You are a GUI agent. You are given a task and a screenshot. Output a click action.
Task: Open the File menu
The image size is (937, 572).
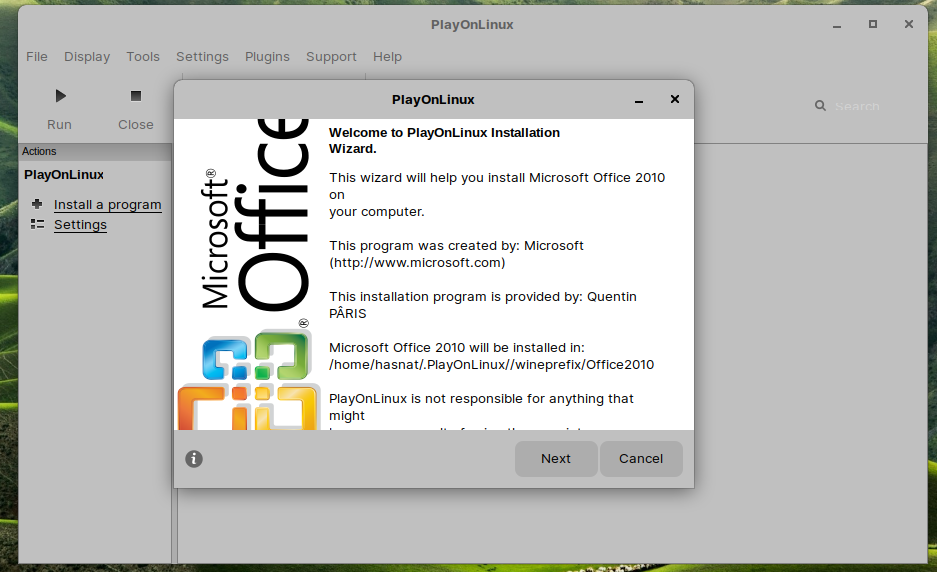[36, 57]
